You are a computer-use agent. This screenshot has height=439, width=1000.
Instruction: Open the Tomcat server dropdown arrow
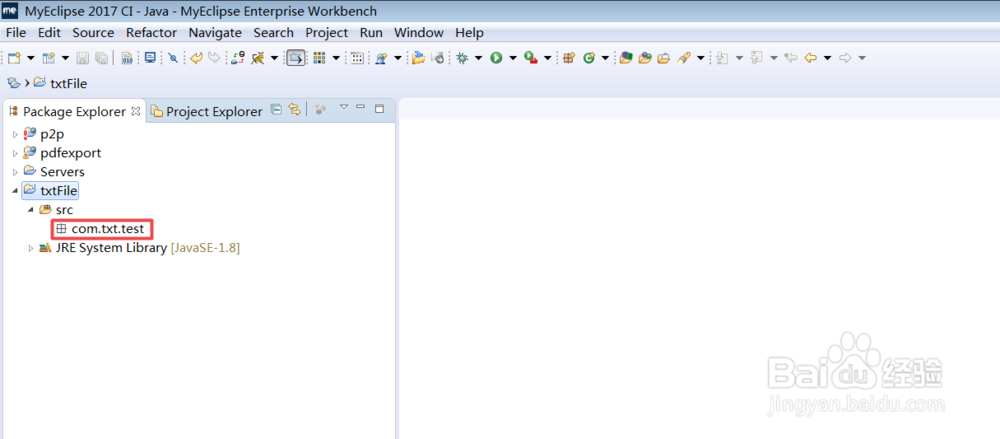[274, 58]
